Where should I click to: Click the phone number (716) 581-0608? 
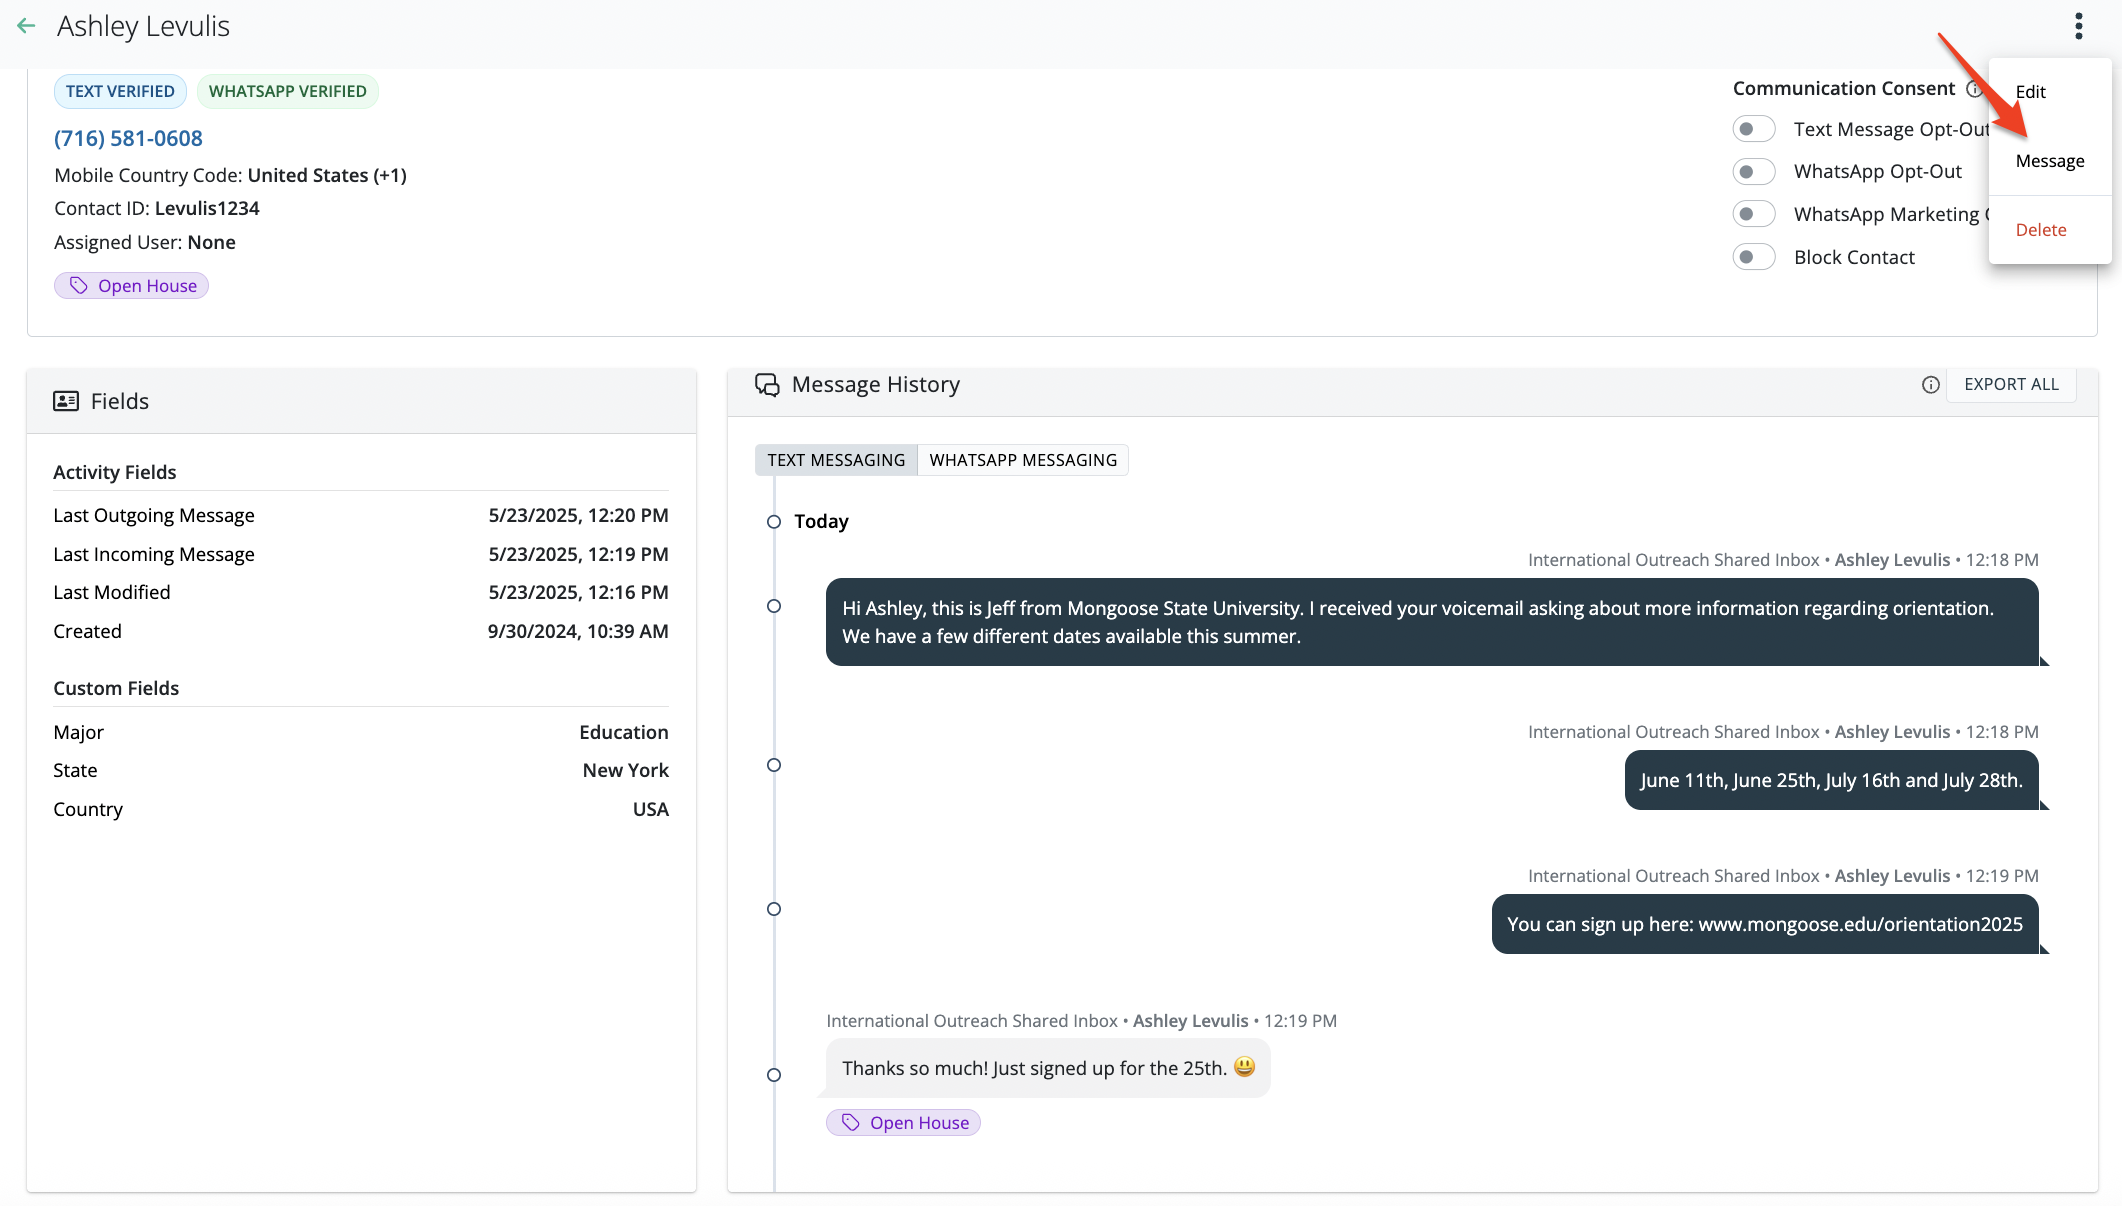pos(128,138)
